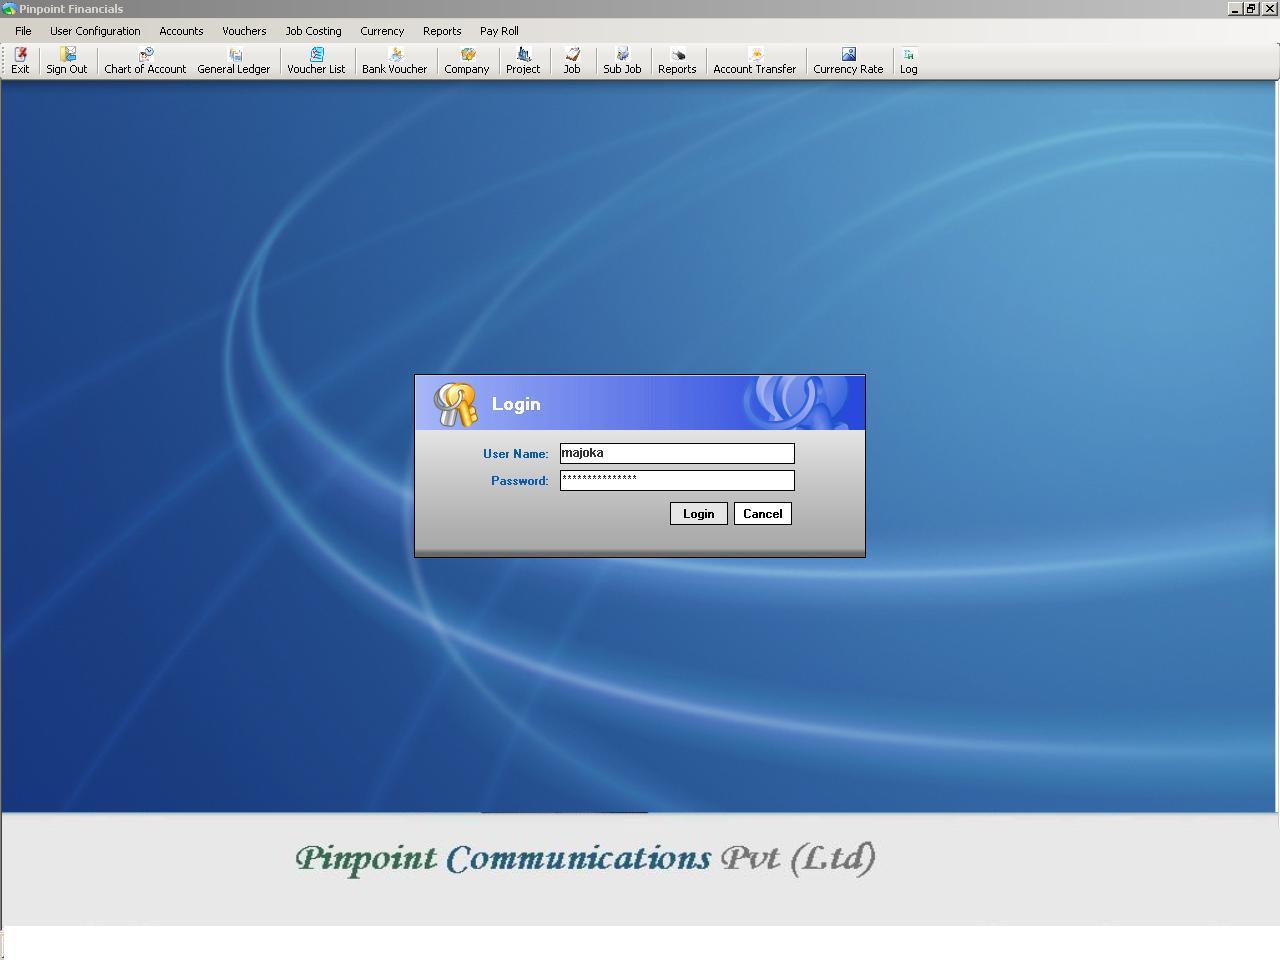Image resolution: width=1280 pixels, height=960 pixels.
Task: Click the Exit toolbar icon
Action: pos(20,61)
